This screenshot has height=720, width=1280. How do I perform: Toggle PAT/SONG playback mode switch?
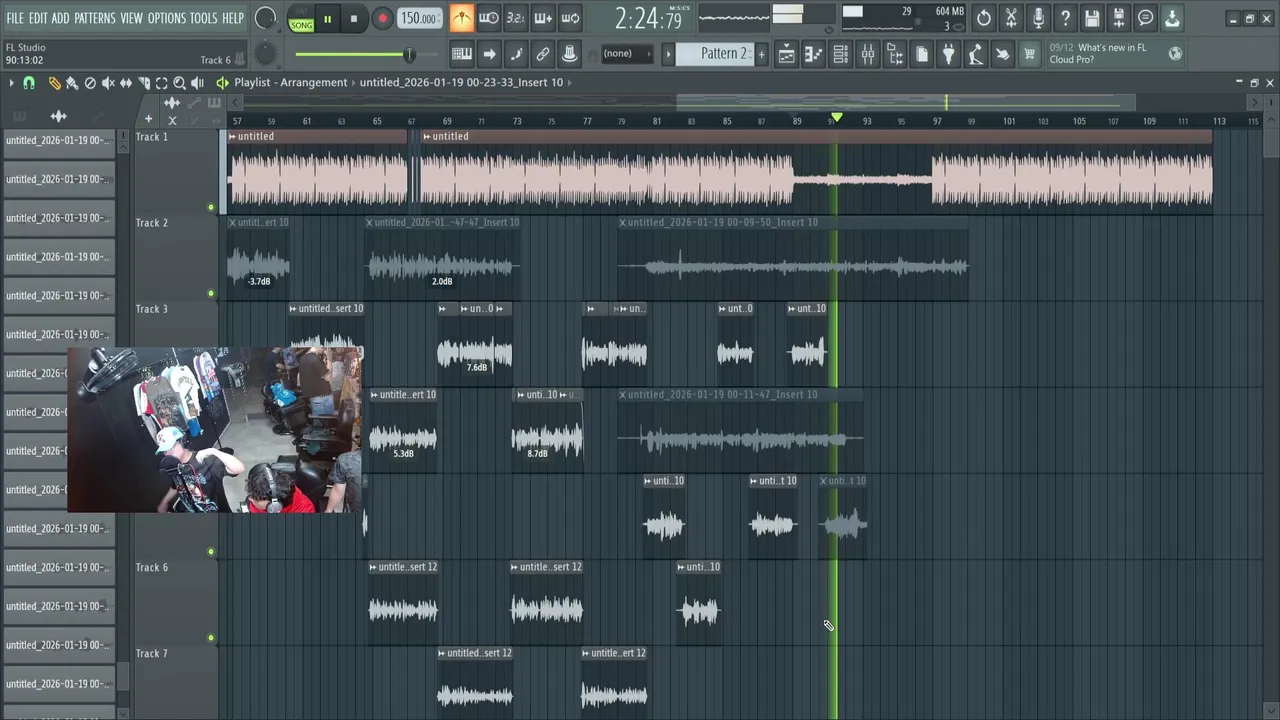[301, 19]
